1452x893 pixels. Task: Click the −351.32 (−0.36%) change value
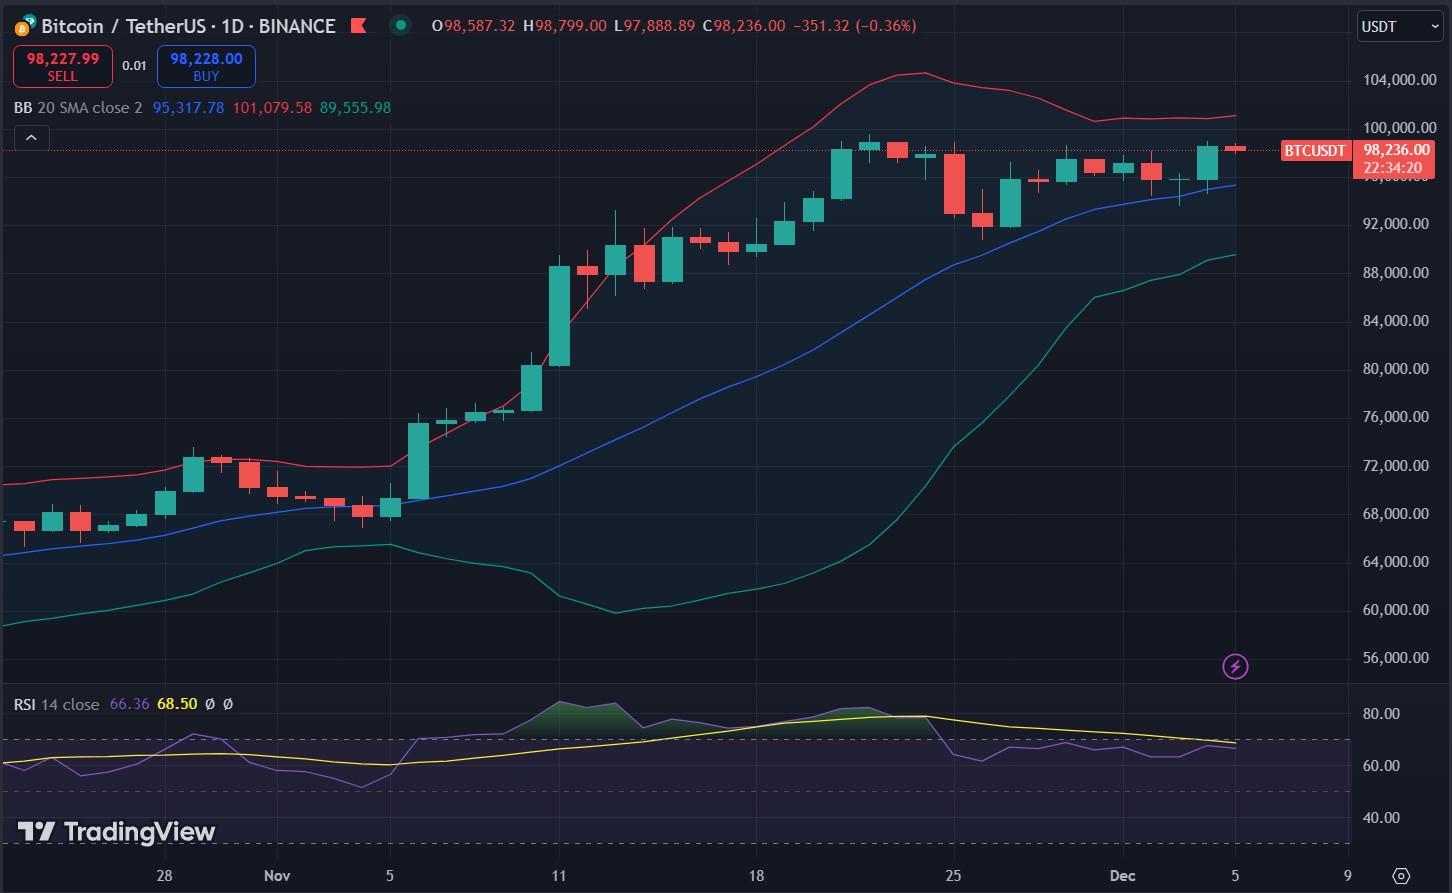point(854,26)
